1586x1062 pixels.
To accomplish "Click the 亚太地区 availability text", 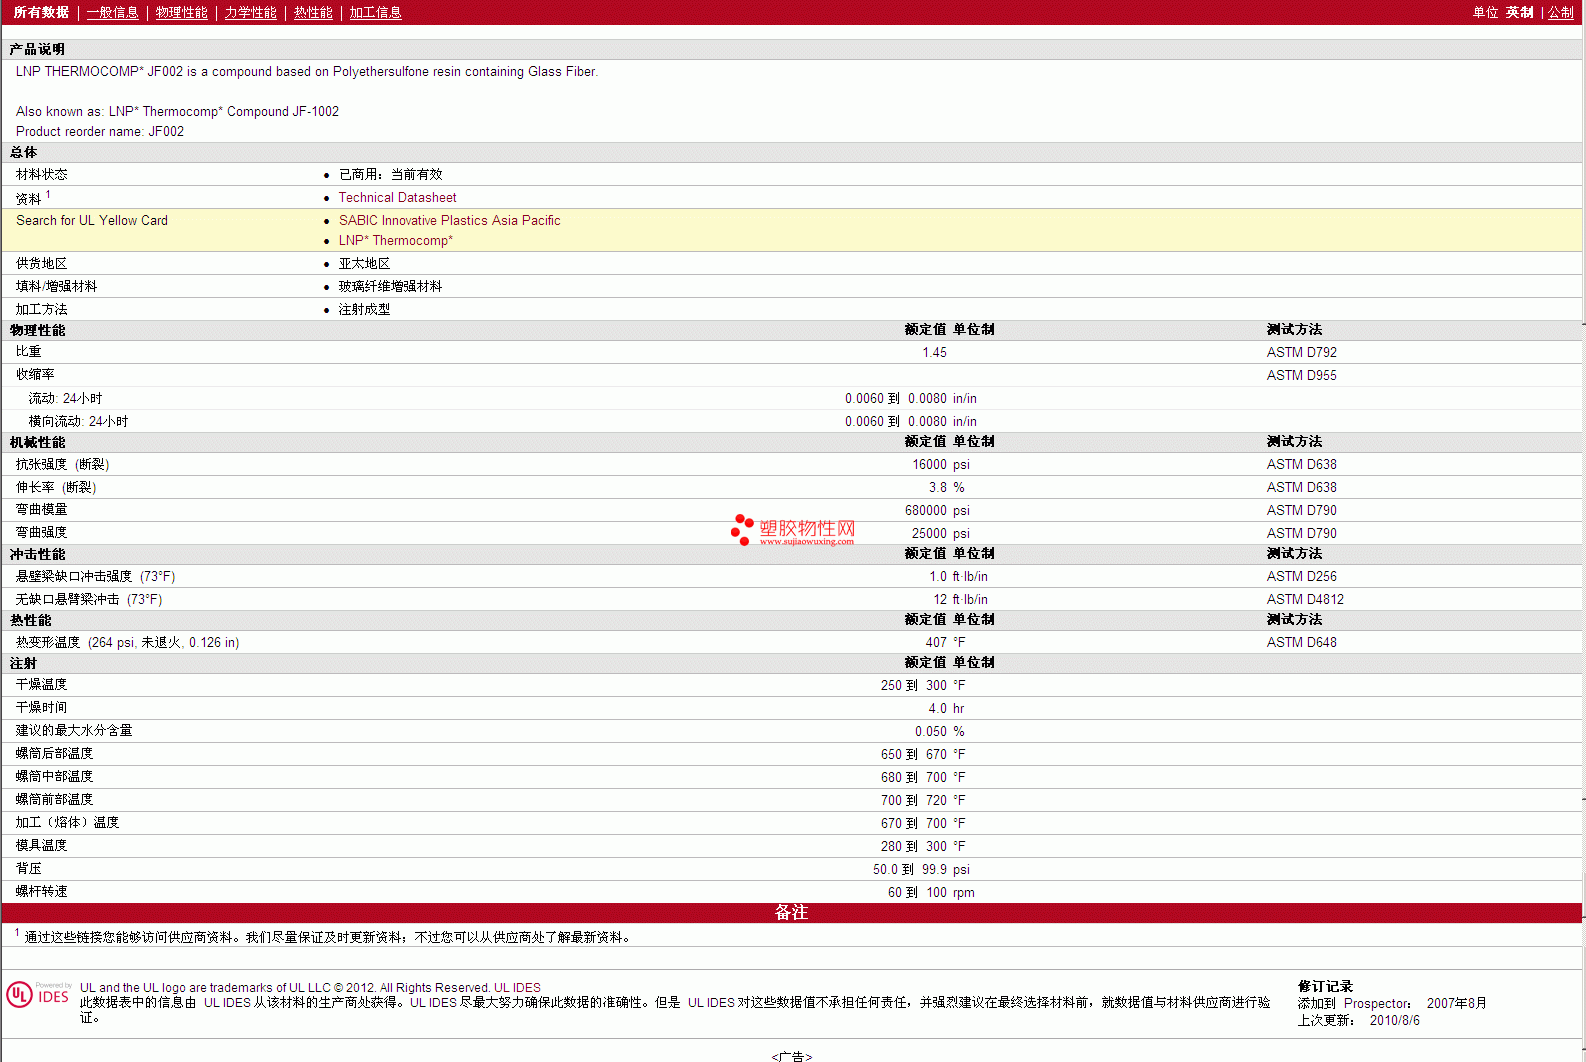I will [x=364, y=263].
